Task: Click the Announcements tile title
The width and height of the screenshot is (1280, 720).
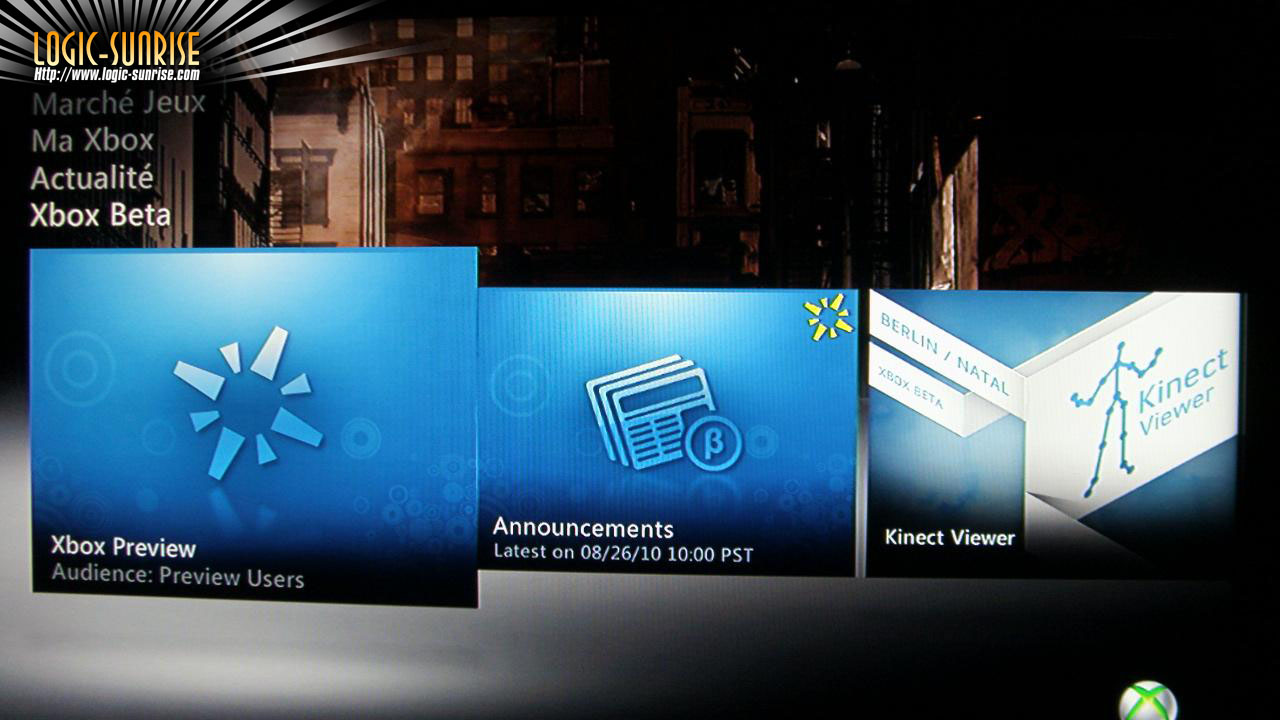Action: (x=583, y=528)
